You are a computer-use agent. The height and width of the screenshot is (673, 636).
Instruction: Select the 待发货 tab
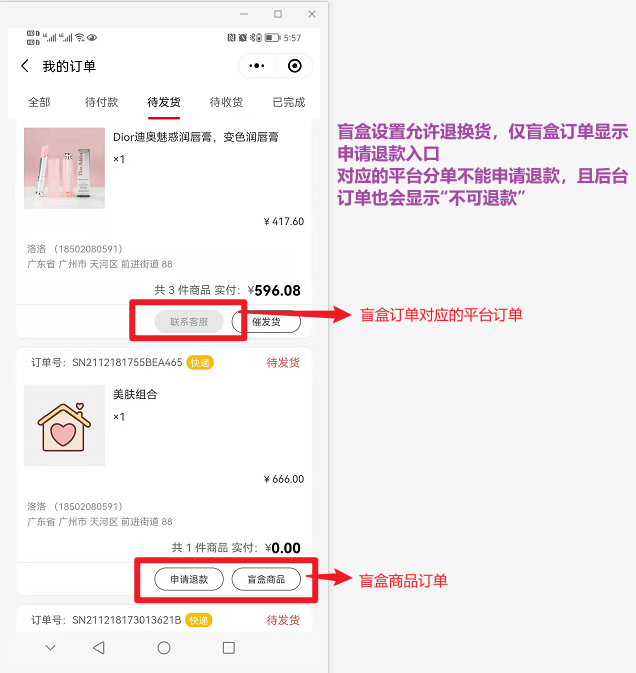coord(164,102)
